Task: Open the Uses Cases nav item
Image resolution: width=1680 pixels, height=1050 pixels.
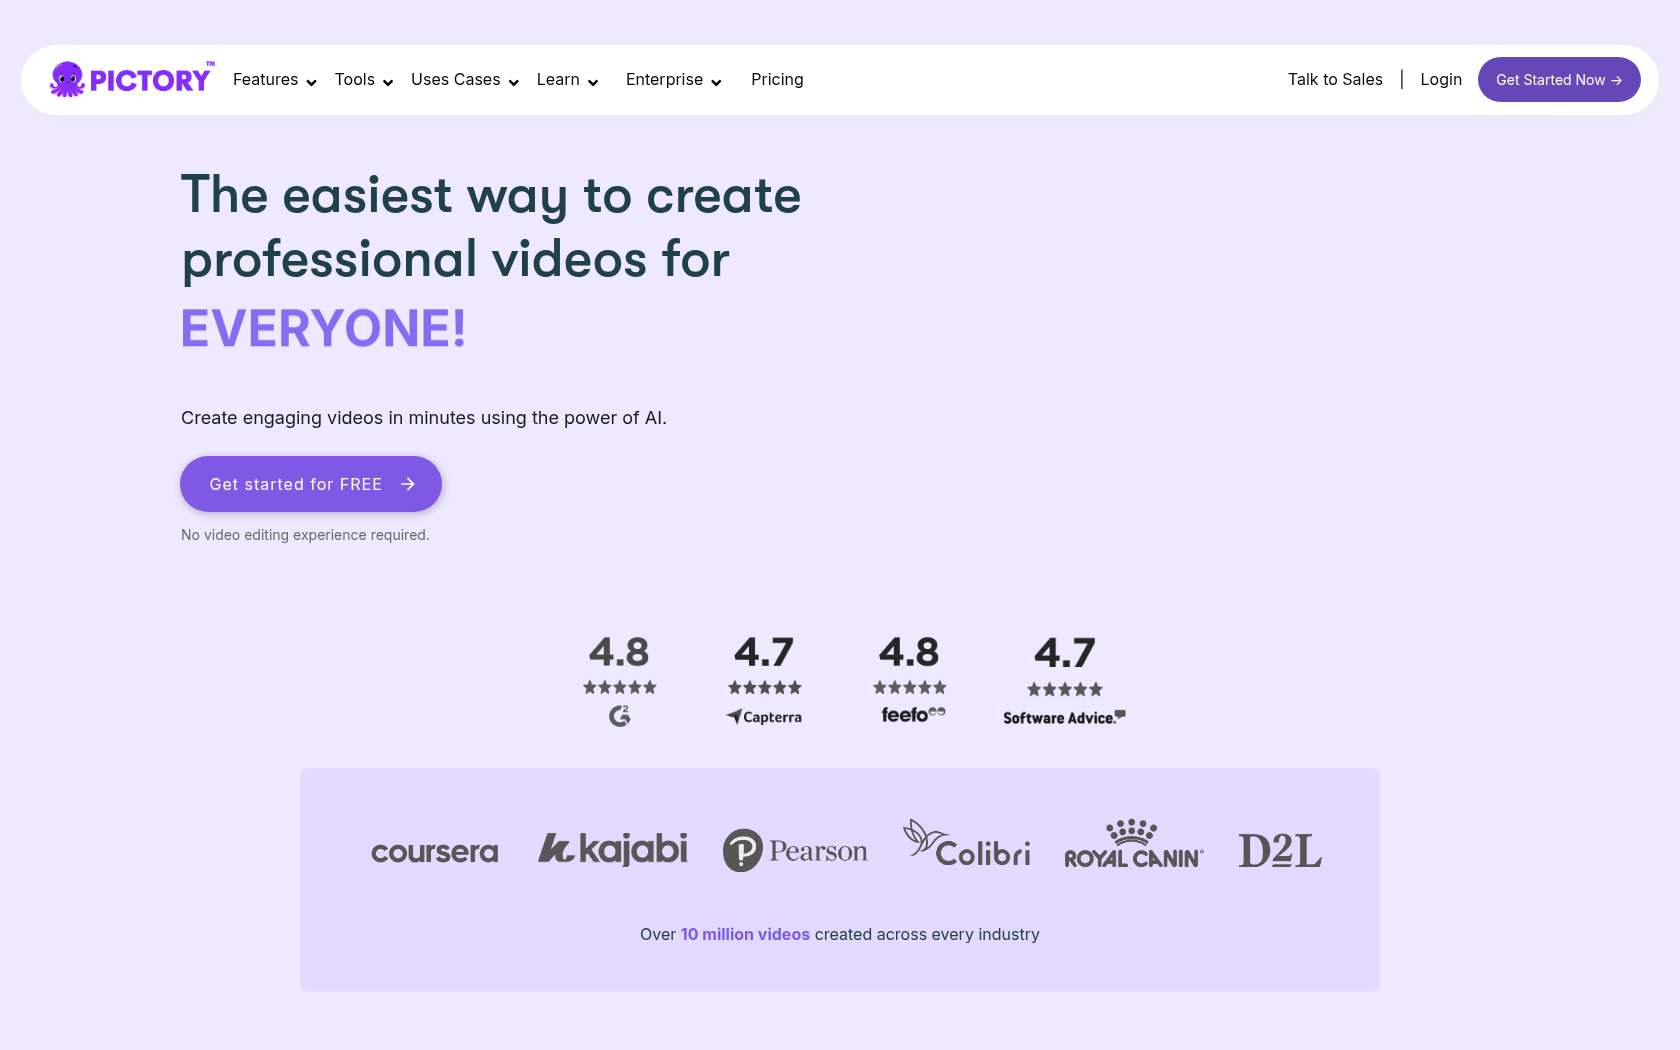Action: 455,79
